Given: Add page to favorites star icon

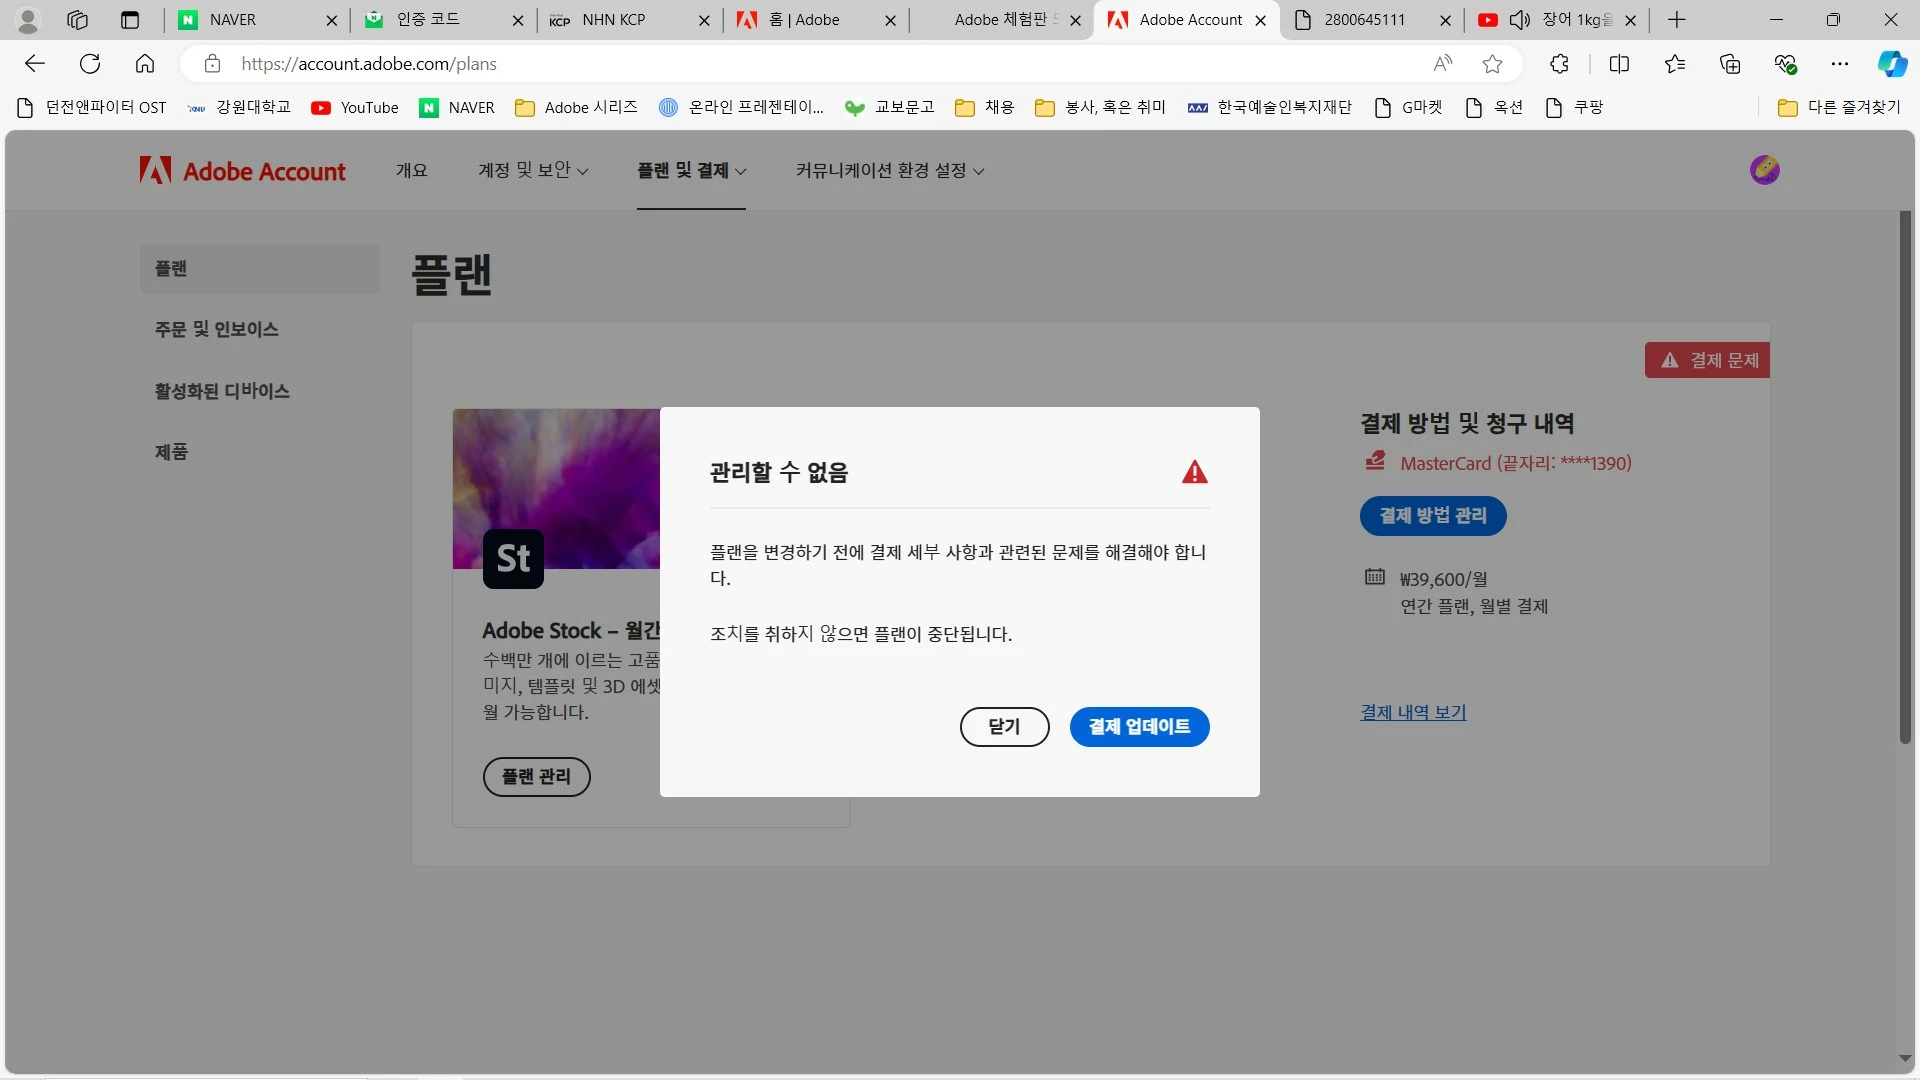Looking at the screenshot, I should pyautogui.click(x=1492, y=64).
